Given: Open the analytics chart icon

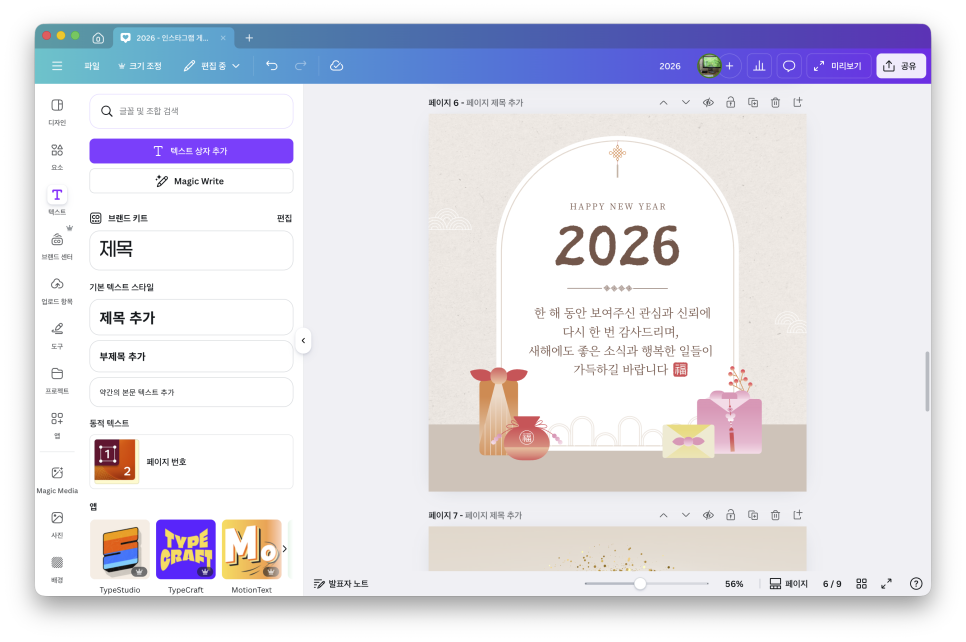Looking at the screenshot, I should pyautogui.click(x=759, y=66).
